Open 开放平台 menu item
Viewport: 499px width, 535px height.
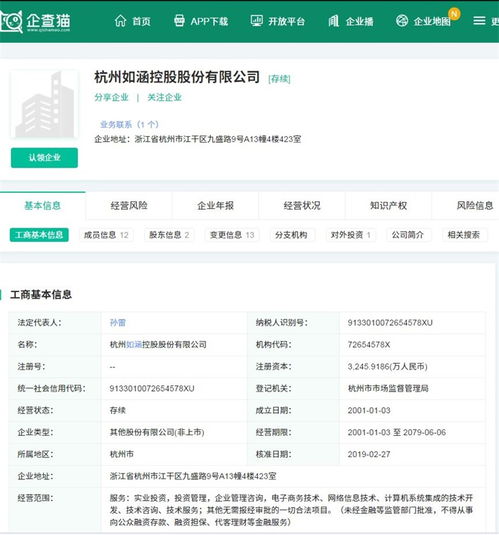coord(286,21)
